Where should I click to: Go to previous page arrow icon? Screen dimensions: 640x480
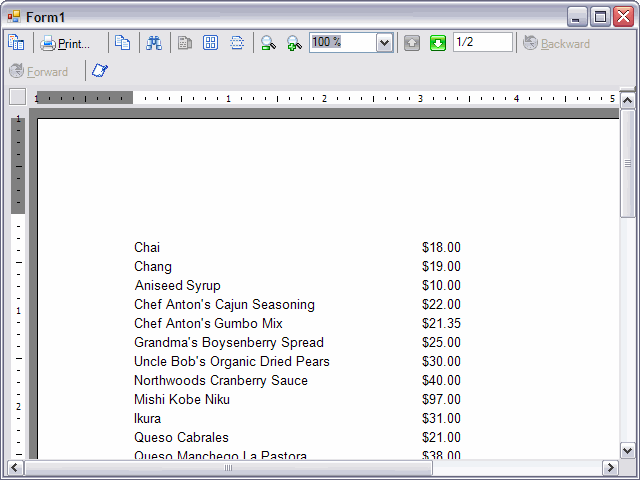412,43
